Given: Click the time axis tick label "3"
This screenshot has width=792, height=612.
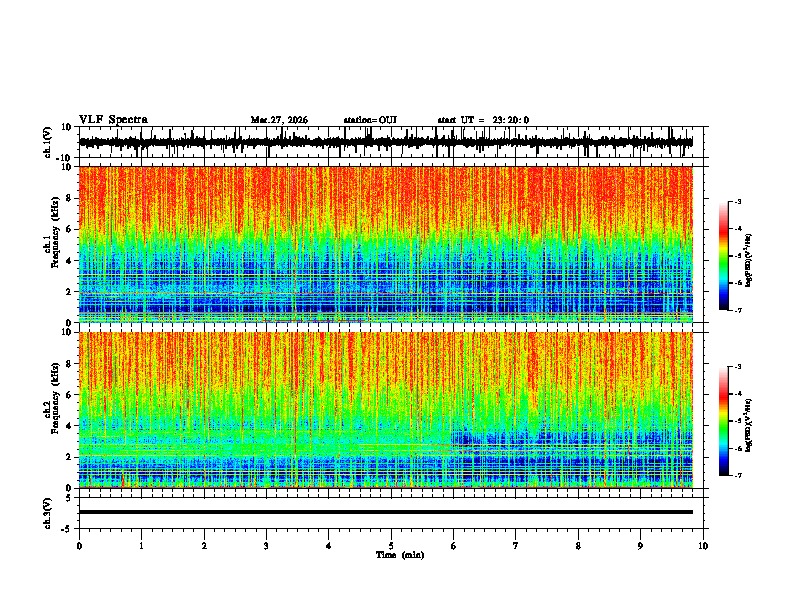Looking at the screenshot, I should (x=266, y=546).
